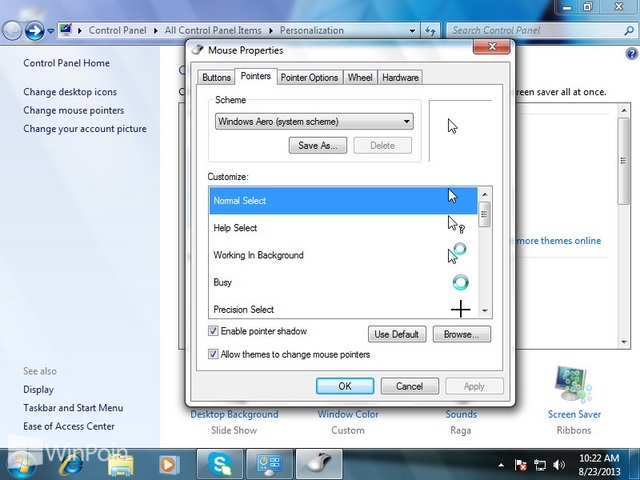Select the Help Select pointer row
This screenshot has width=640, height=480.
(x=343, y=228)
